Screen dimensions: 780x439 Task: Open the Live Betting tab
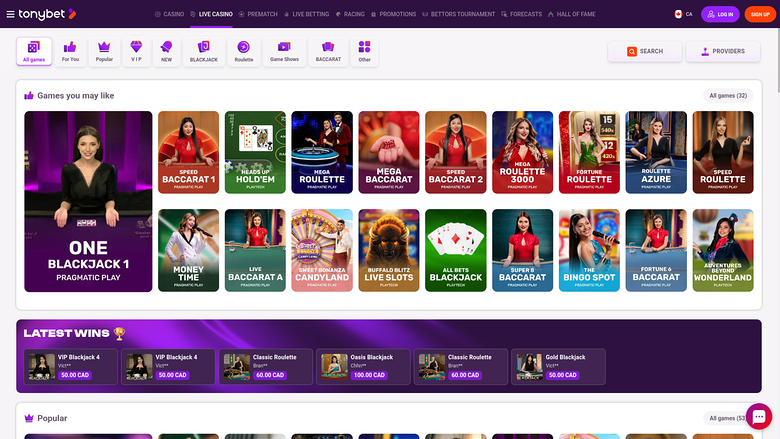click(x=306, y=14)
